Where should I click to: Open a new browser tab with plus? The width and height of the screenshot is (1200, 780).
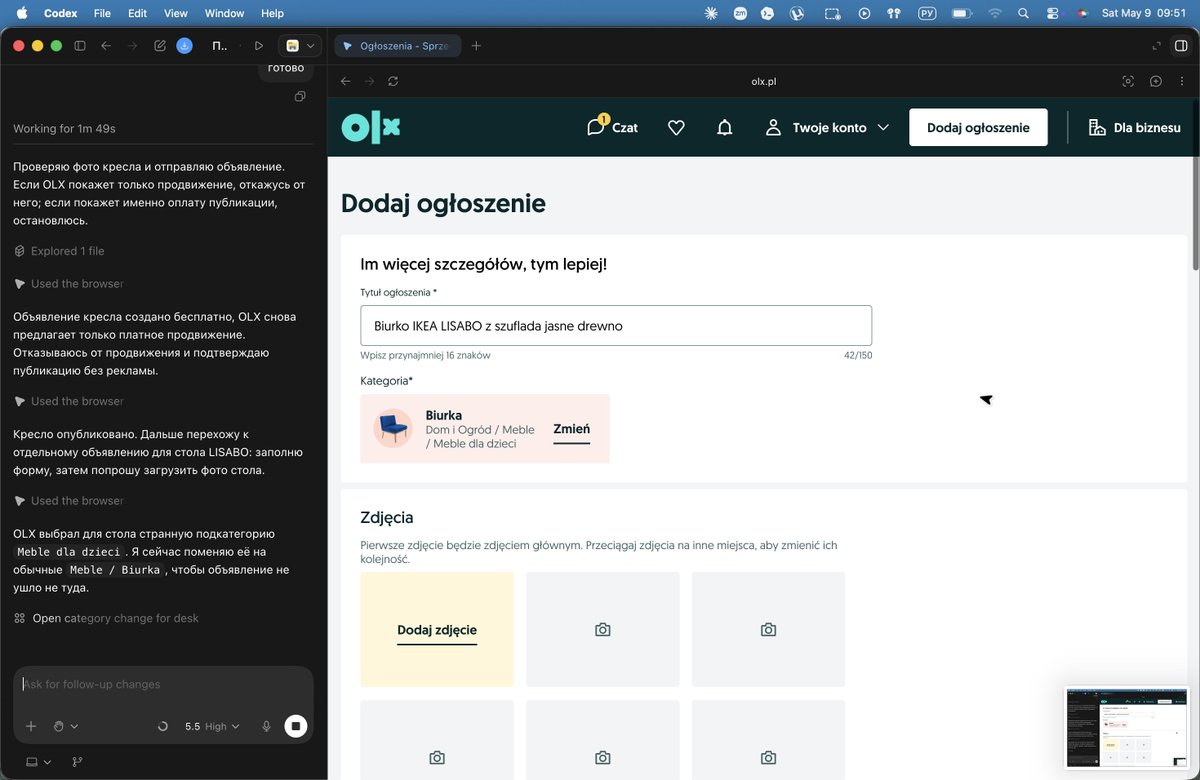(x=476, y=46)
